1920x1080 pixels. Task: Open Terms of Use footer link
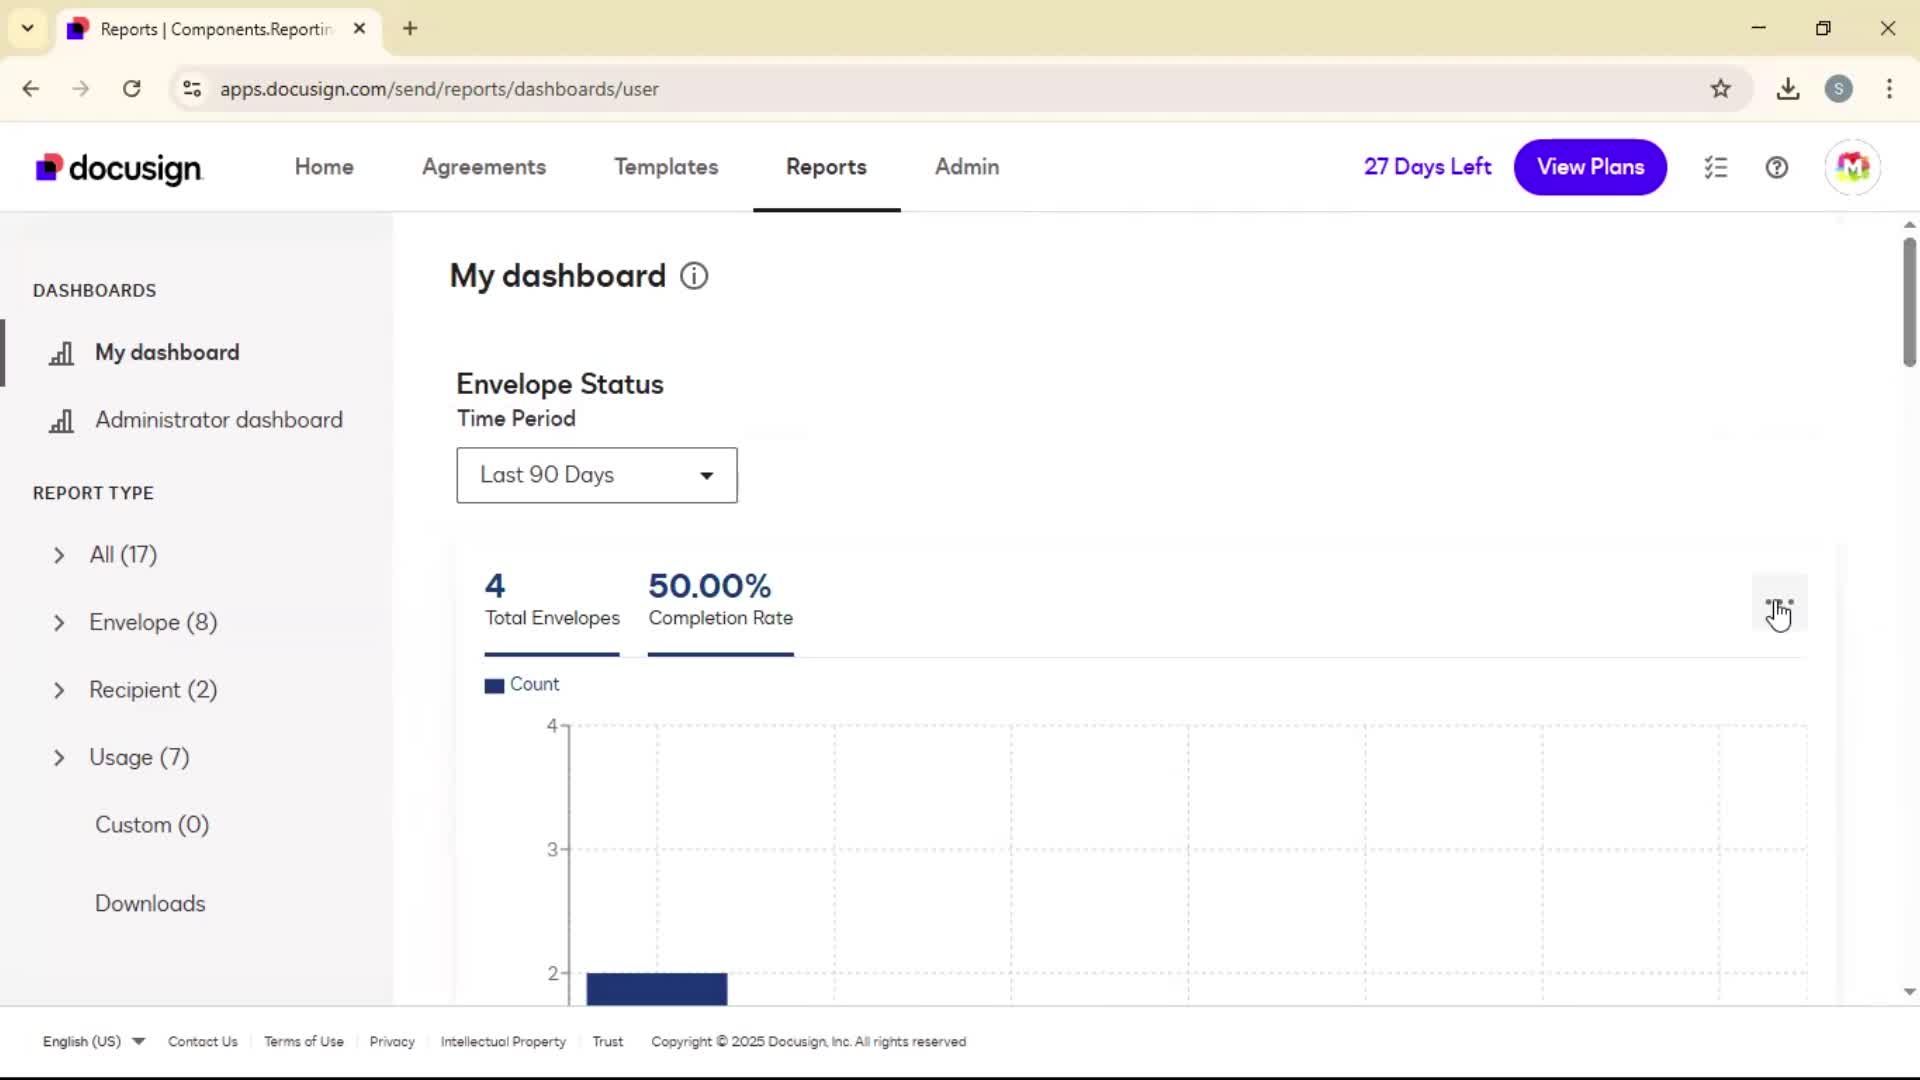(x=304, y=1041)
